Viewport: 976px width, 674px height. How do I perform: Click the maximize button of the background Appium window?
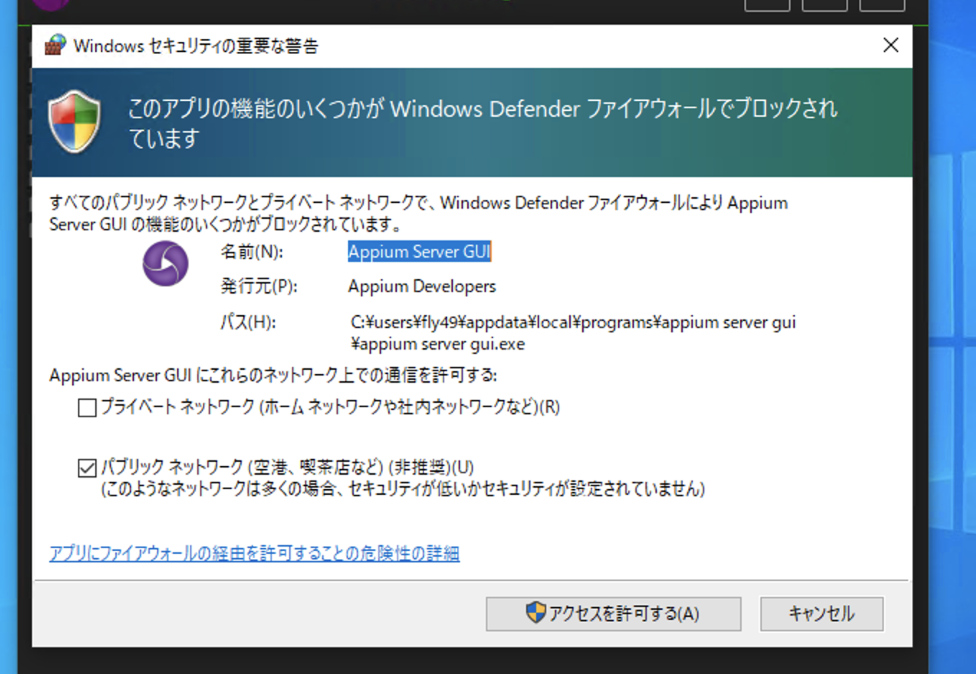click(x=824, y=4)
